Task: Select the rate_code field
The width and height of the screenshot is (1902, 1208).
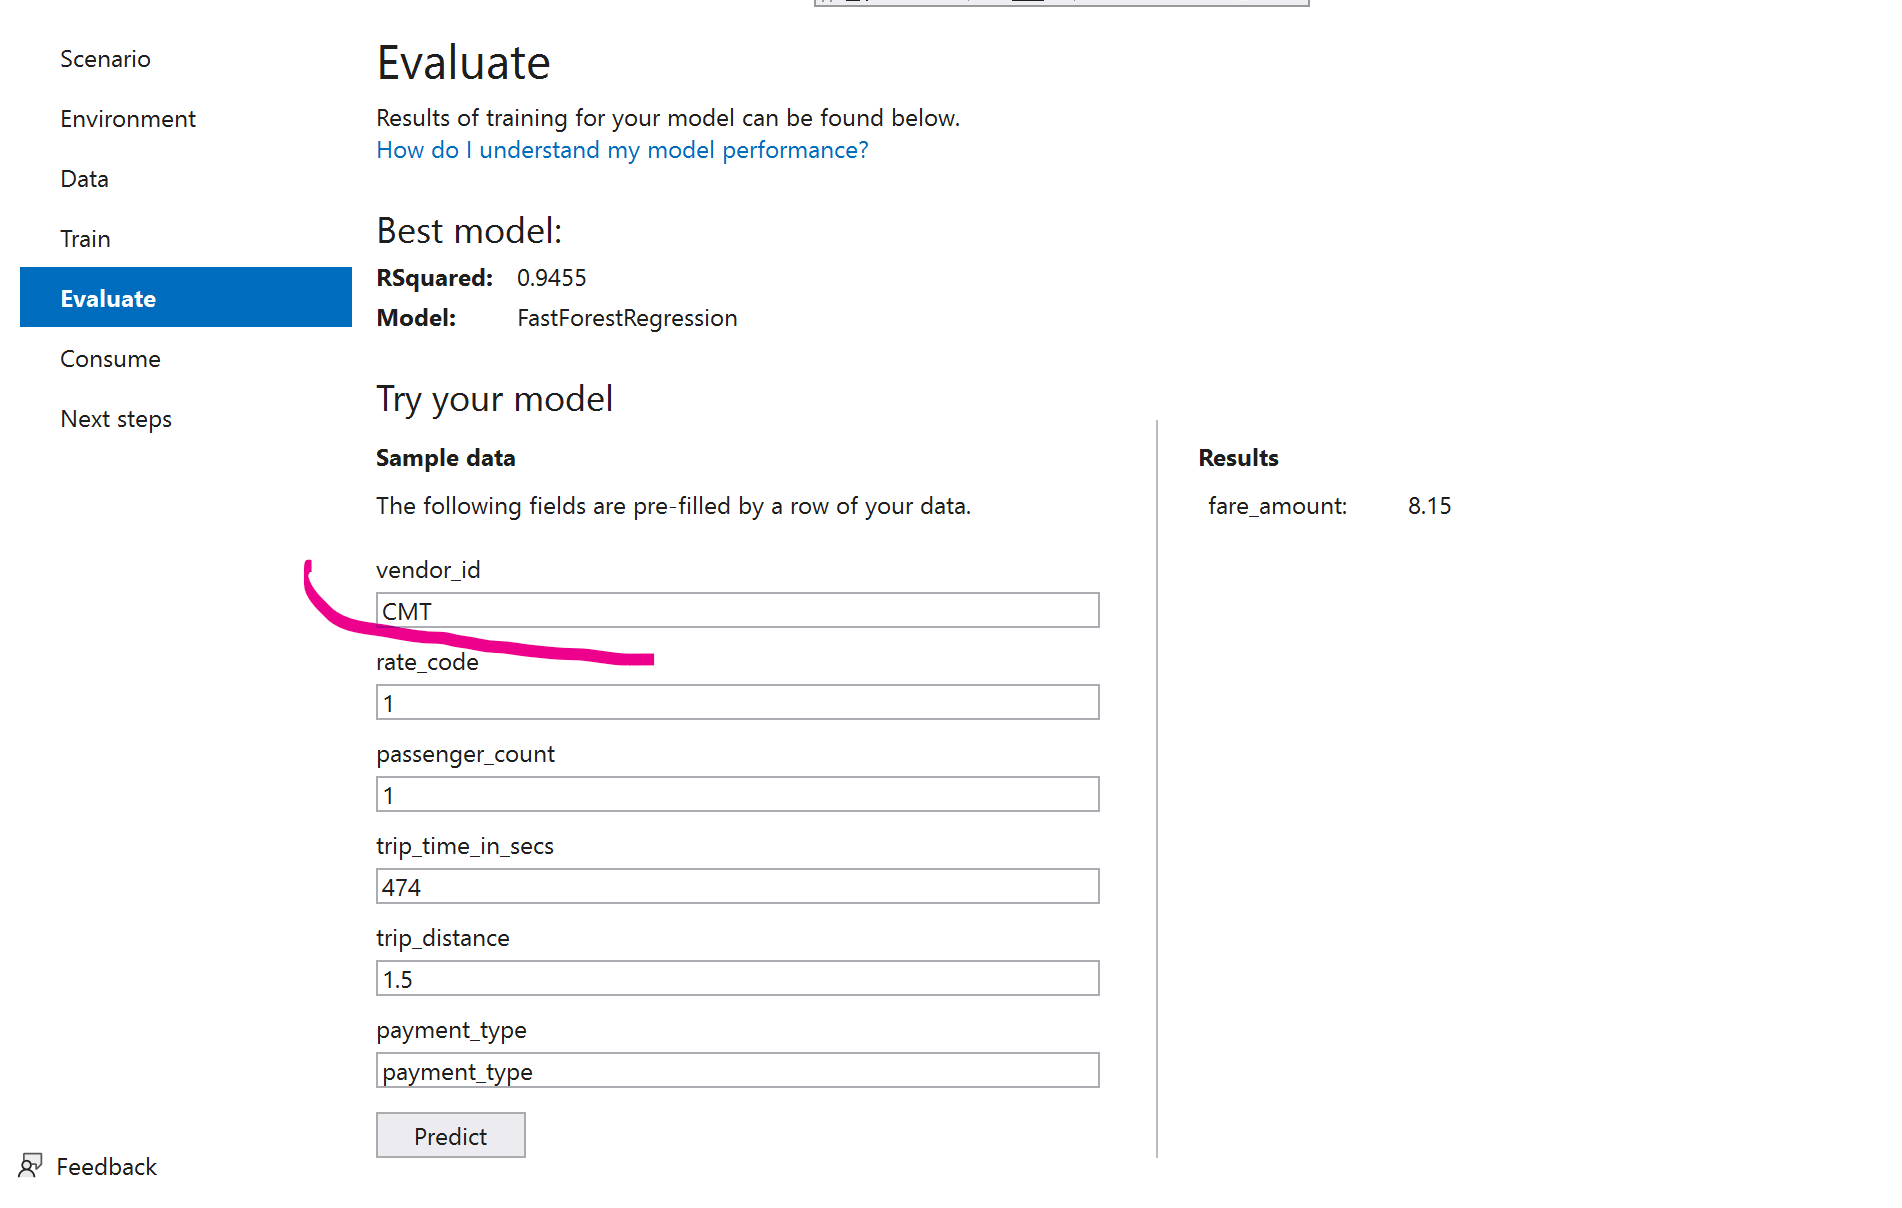Action: click(737, 702)
